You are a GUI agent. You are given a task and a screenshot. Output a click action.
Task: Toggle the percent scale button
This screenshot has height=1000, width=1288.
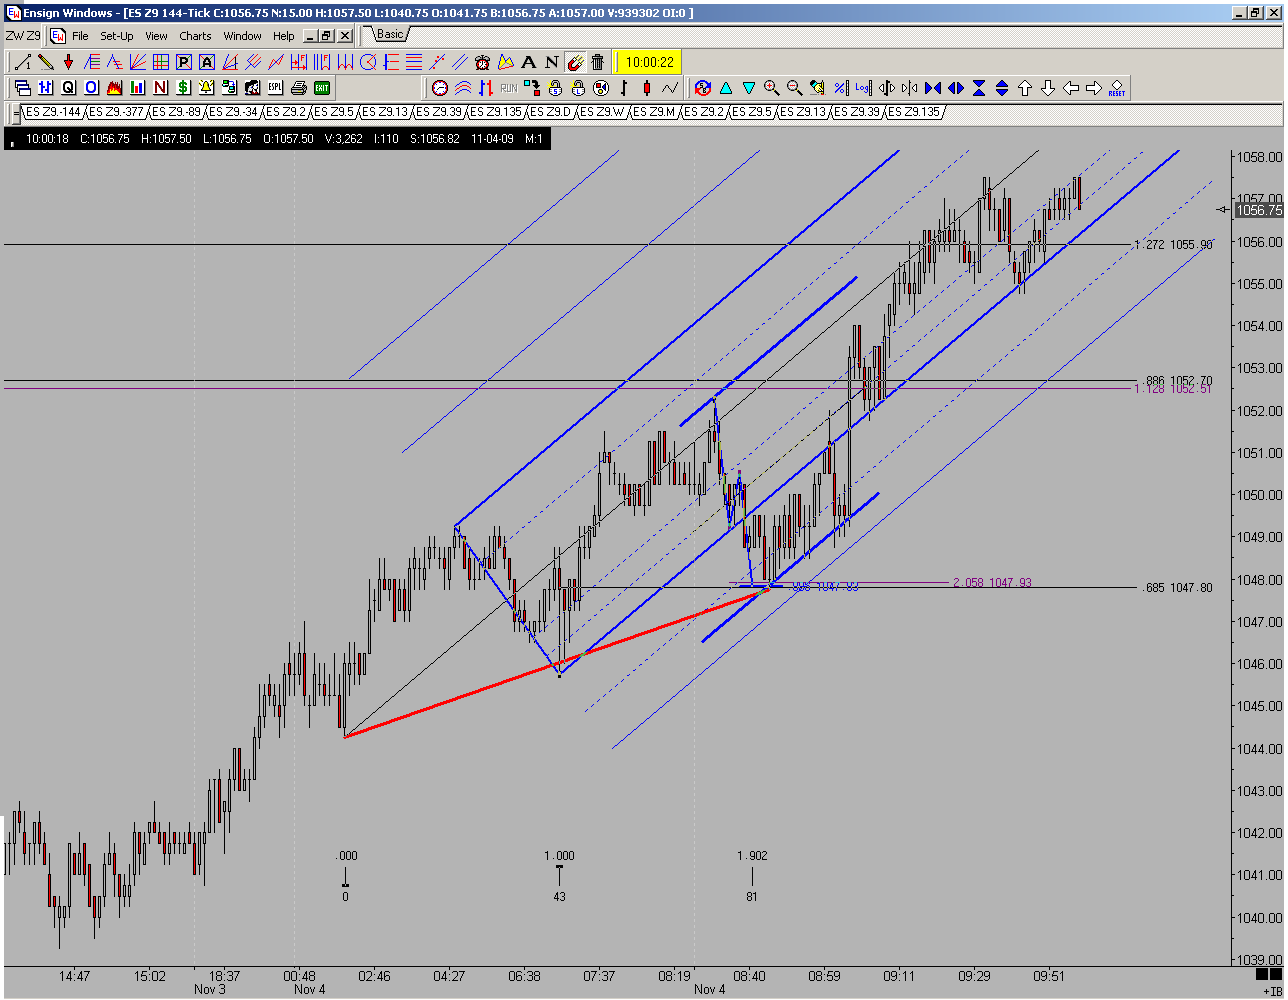coord(840,88)
